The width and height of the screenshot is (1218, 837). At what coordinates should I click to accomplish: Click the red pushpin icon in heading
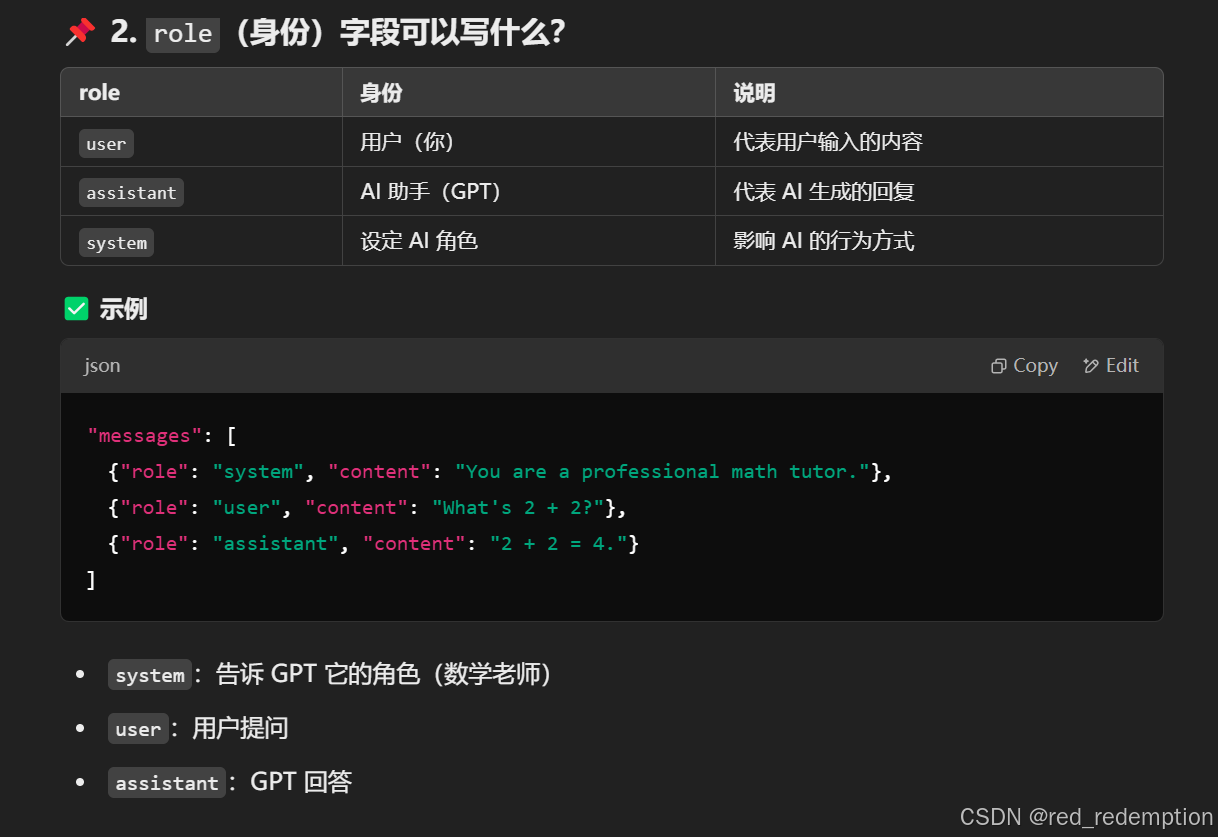[x=80, y=33]
